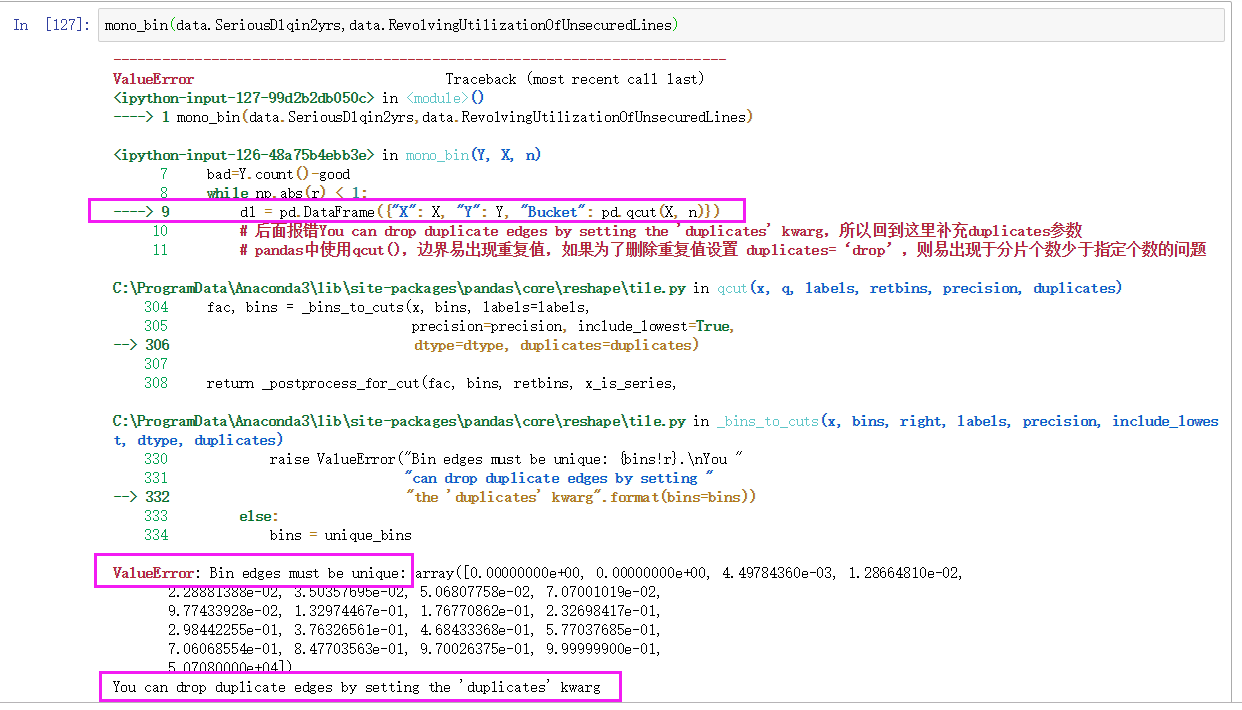Select the qcut function name in tile.py header
The image size is (1242, 710).
pos(735,287)
